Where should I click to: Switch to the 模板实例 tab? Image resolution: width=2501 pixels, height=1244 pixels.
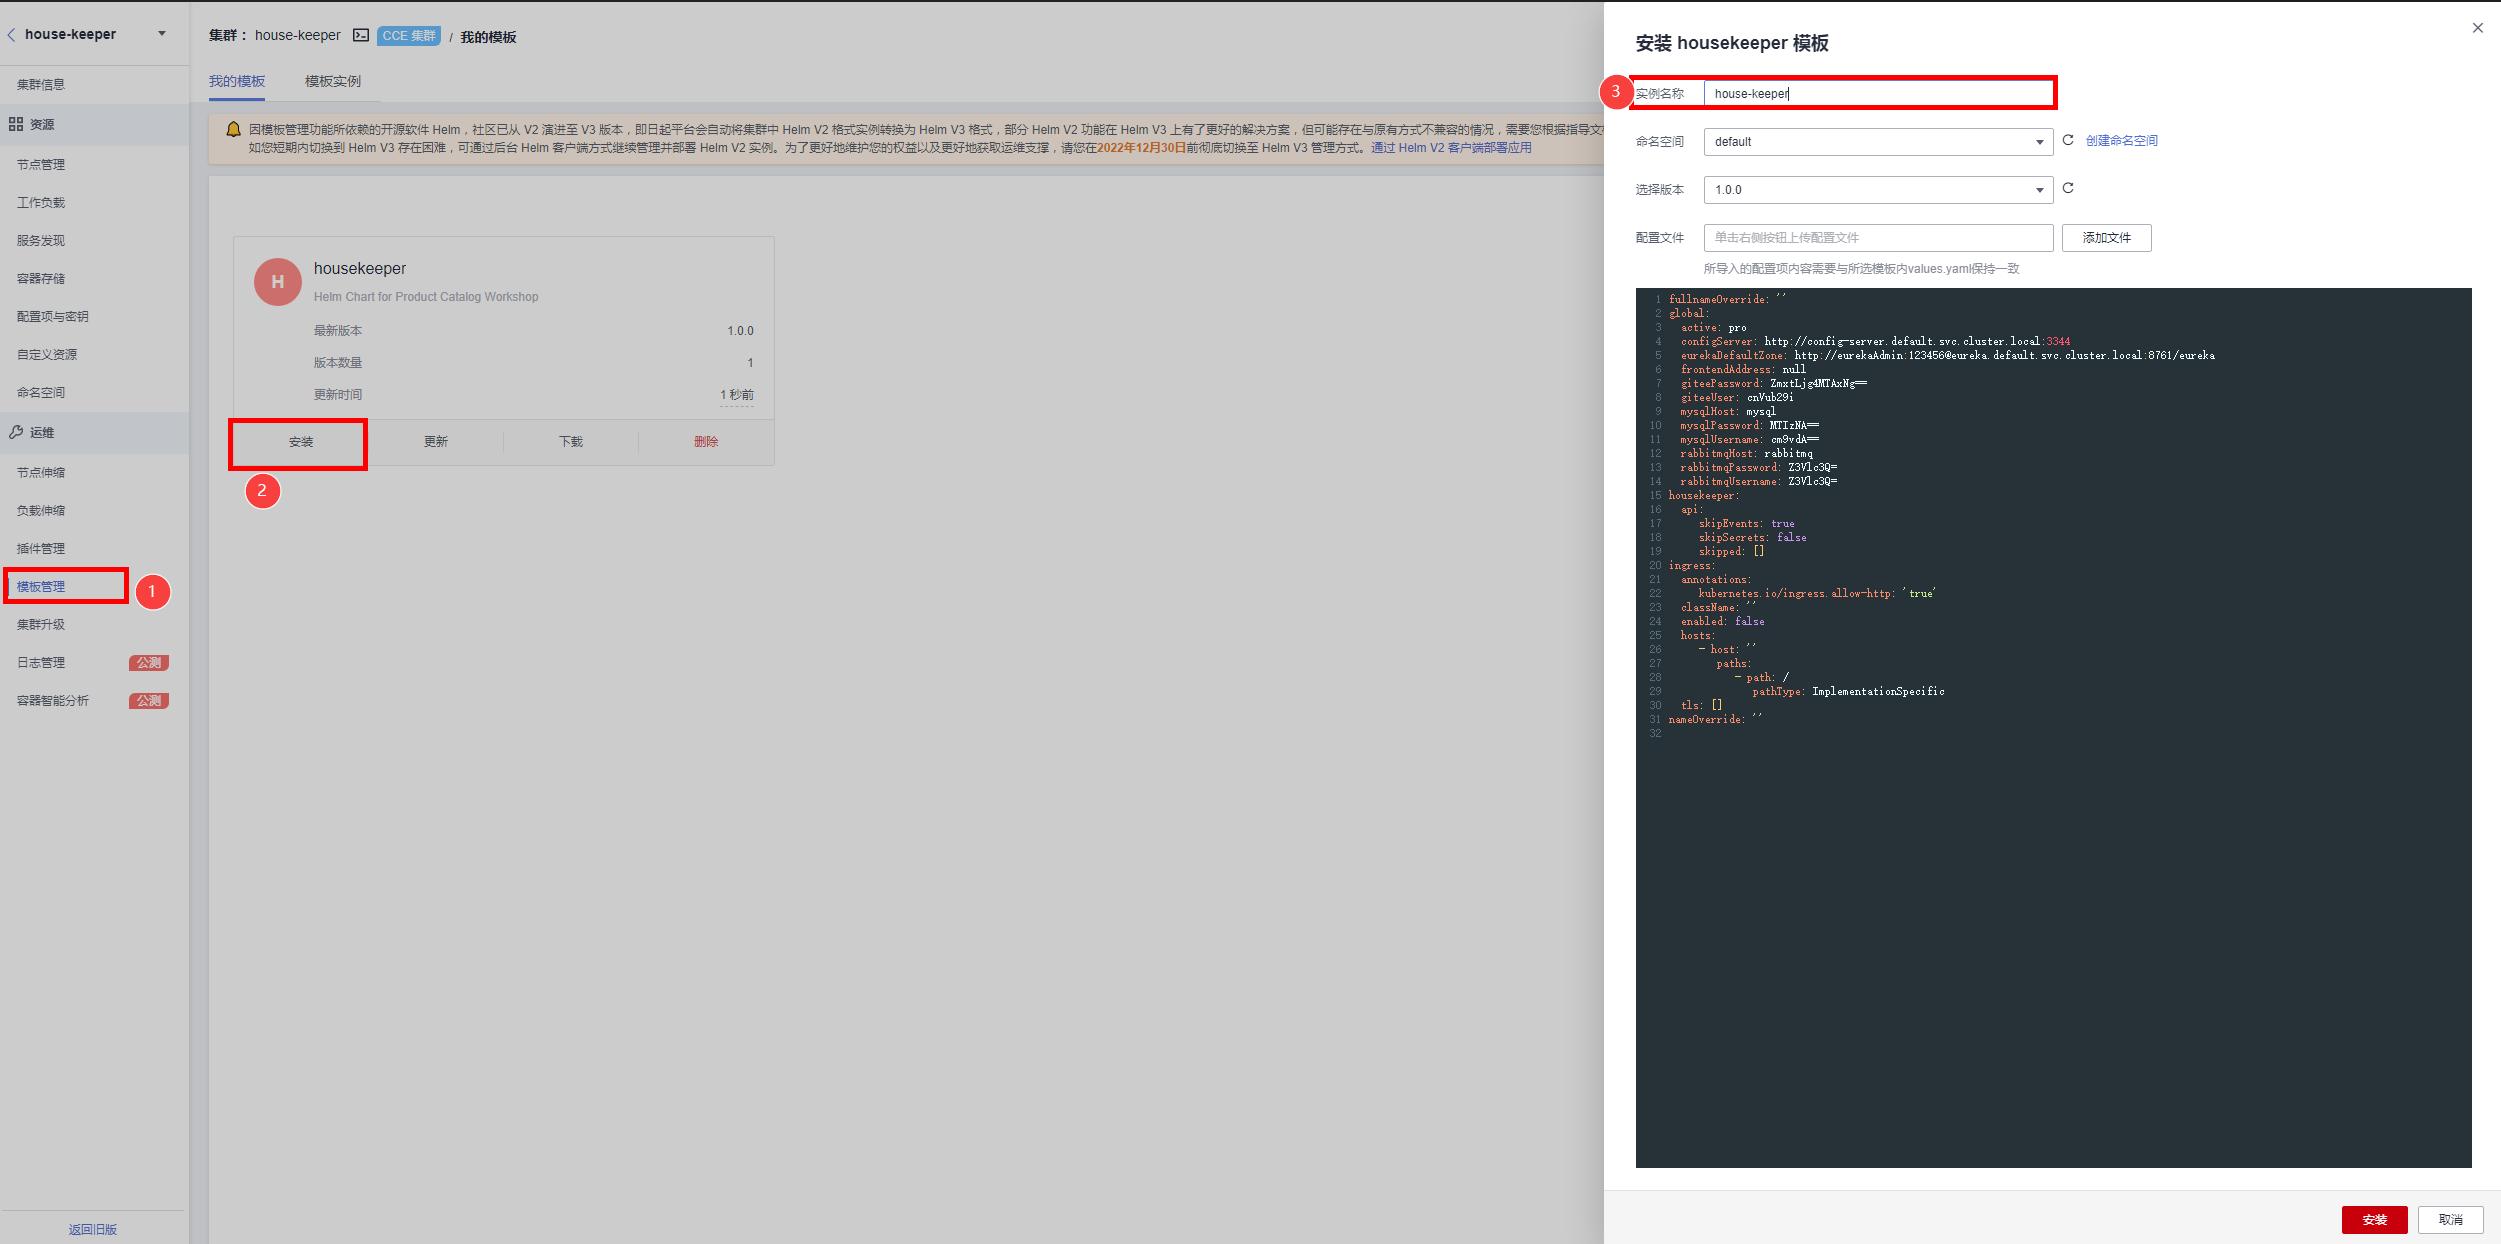coord(332,81)
